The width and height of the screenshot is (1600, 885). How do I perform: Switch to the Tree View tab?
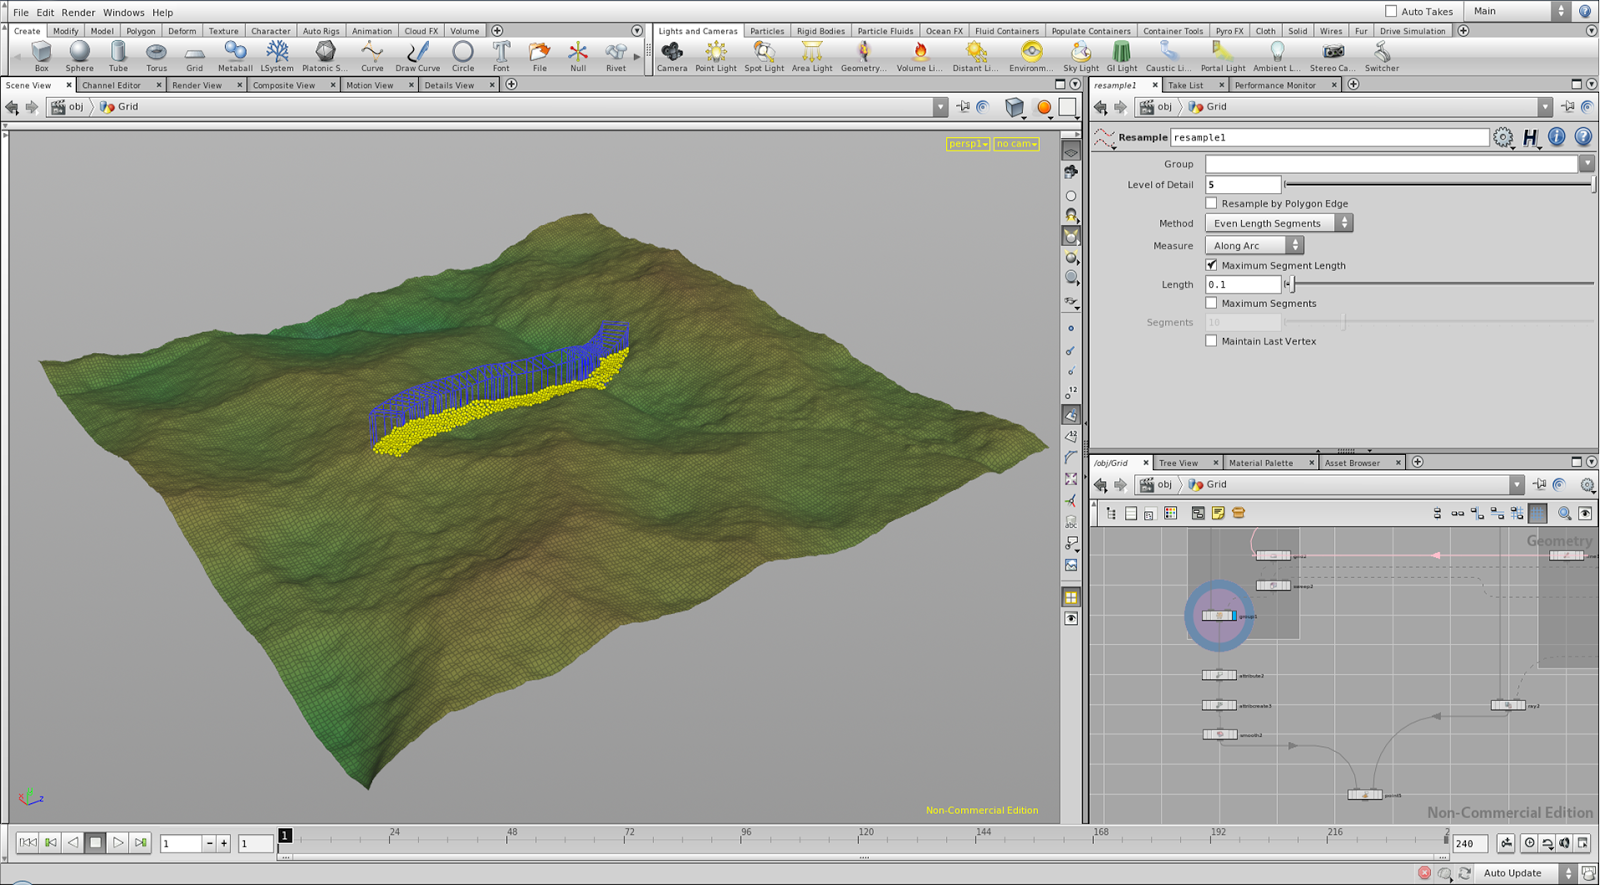[x=1178, y=463]
